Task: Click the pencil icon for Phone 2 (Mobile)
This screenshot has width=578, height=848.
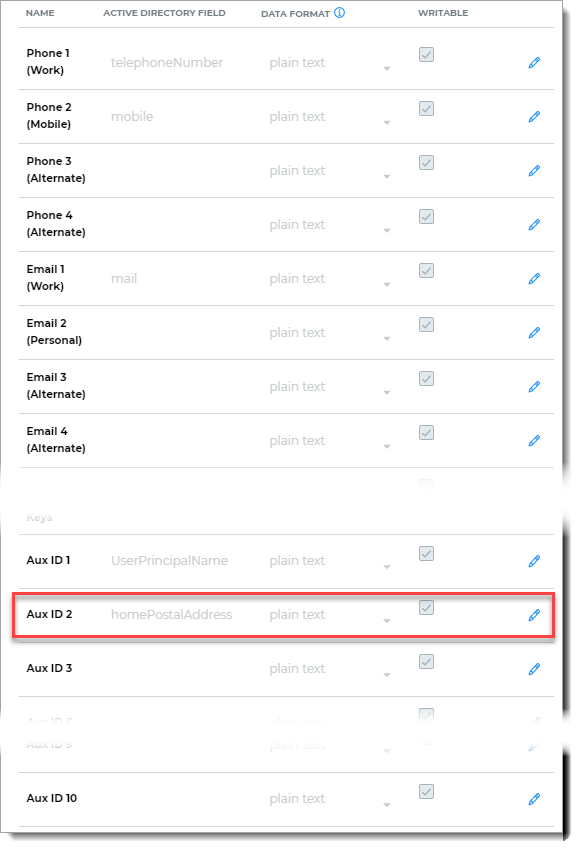Action: (534, 117)
